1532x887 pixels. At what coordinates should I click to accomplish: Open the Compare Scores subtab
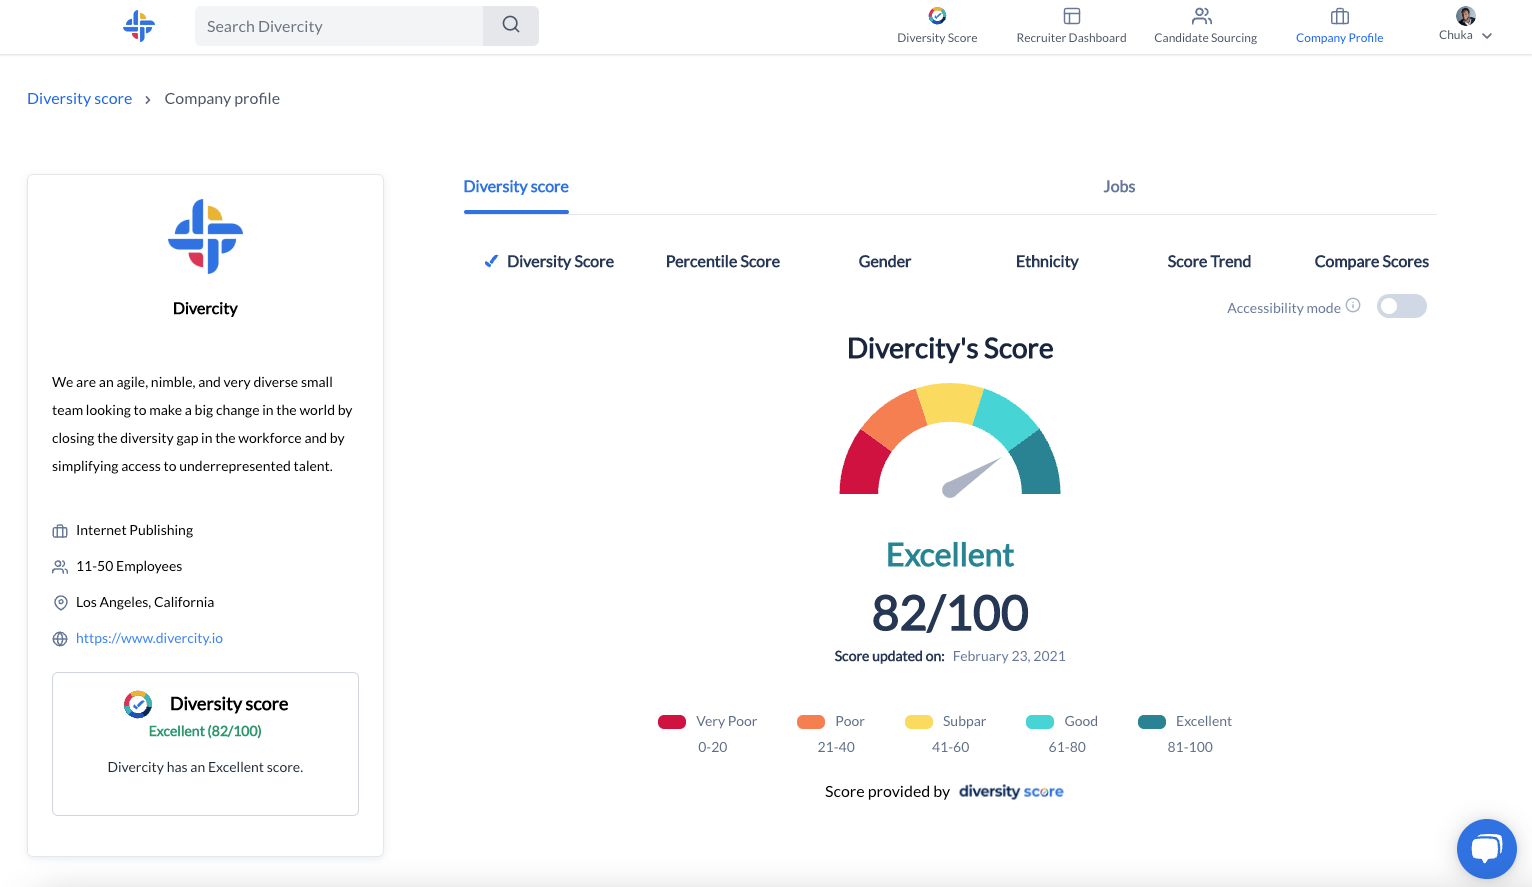[1371, 261]
